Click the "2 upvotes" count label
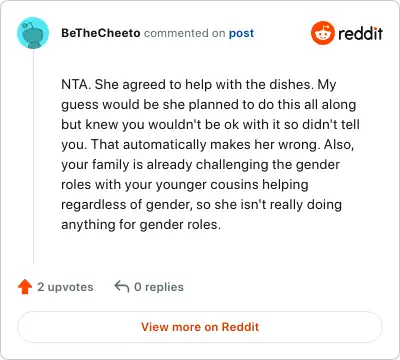 point(65,287)
